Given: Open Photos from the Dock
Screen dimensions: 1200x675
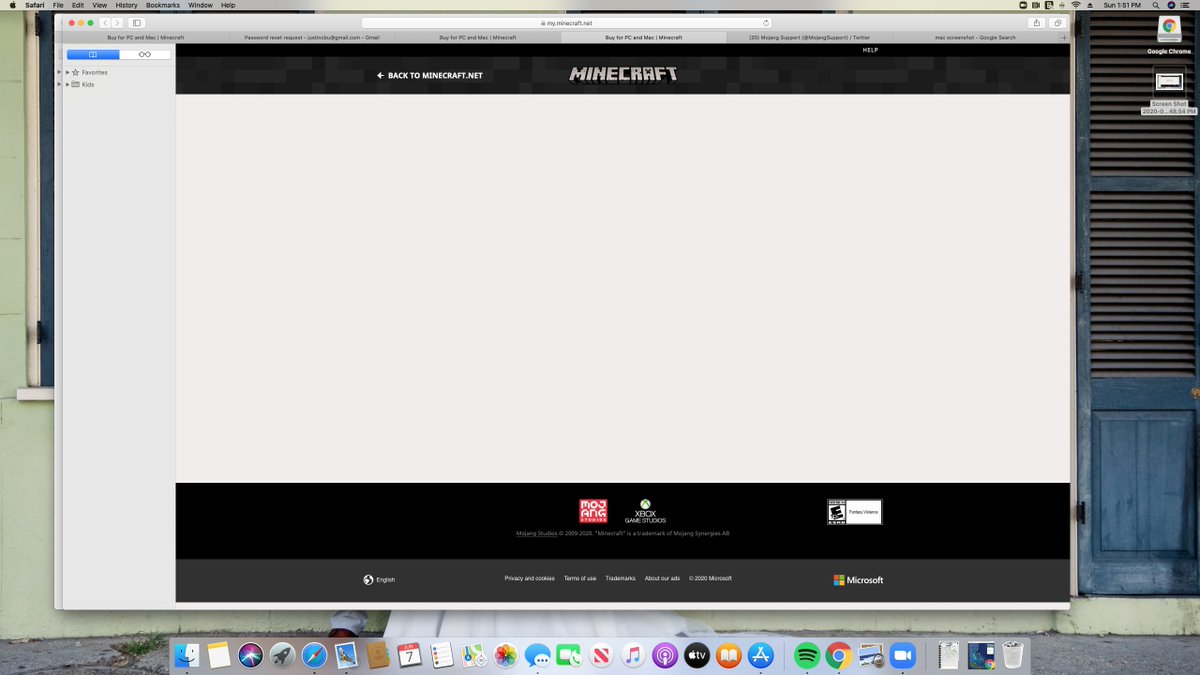Looking at the screenshot, I should click(506, 655).
